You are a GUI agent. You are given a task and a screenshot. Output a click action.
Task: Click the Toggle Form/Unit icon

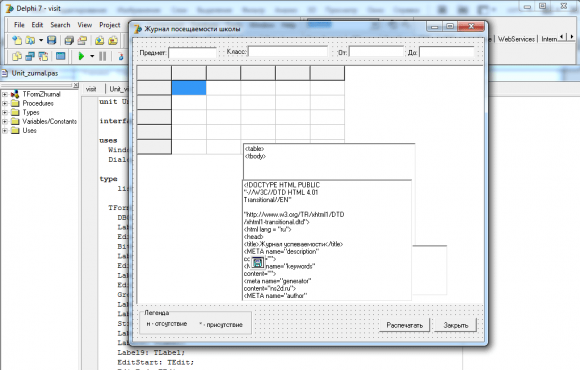click(x=43, y=56)
